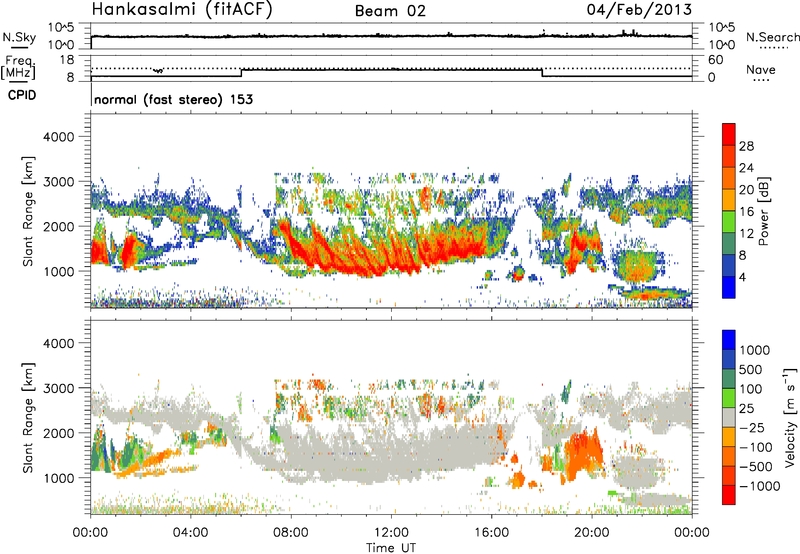Viewport: 800px width, 554px height.
Task: Click the CPID row label
Action: (x=22, y=95)
